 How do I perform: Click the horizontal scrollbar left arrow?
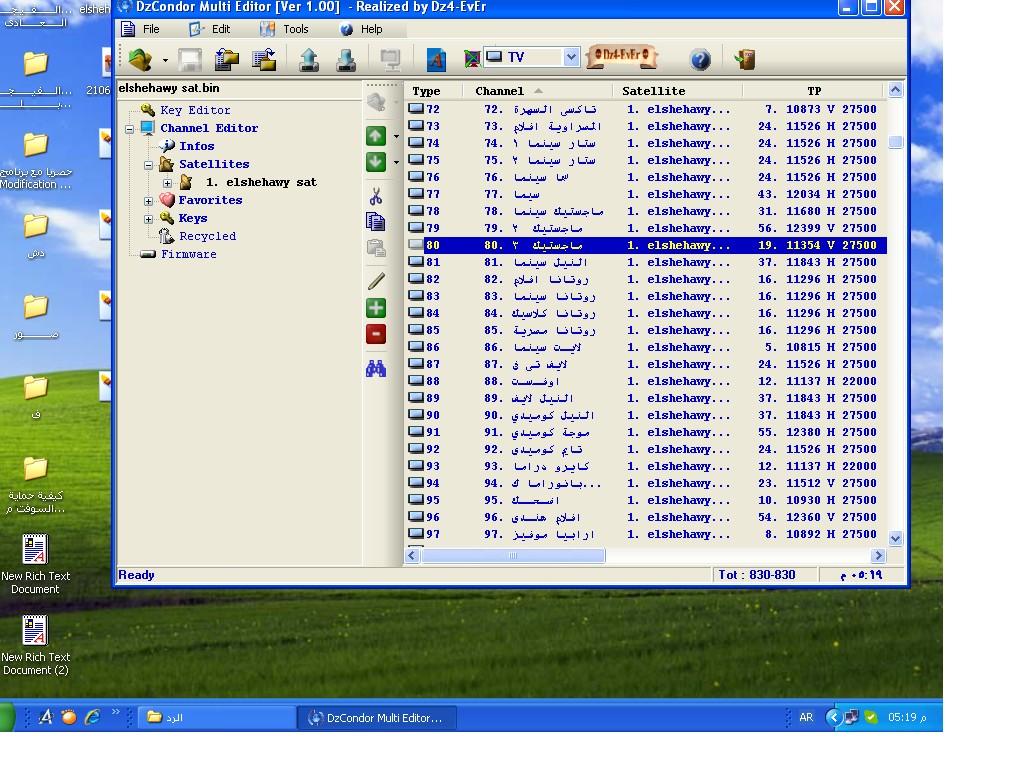point(412,556)
